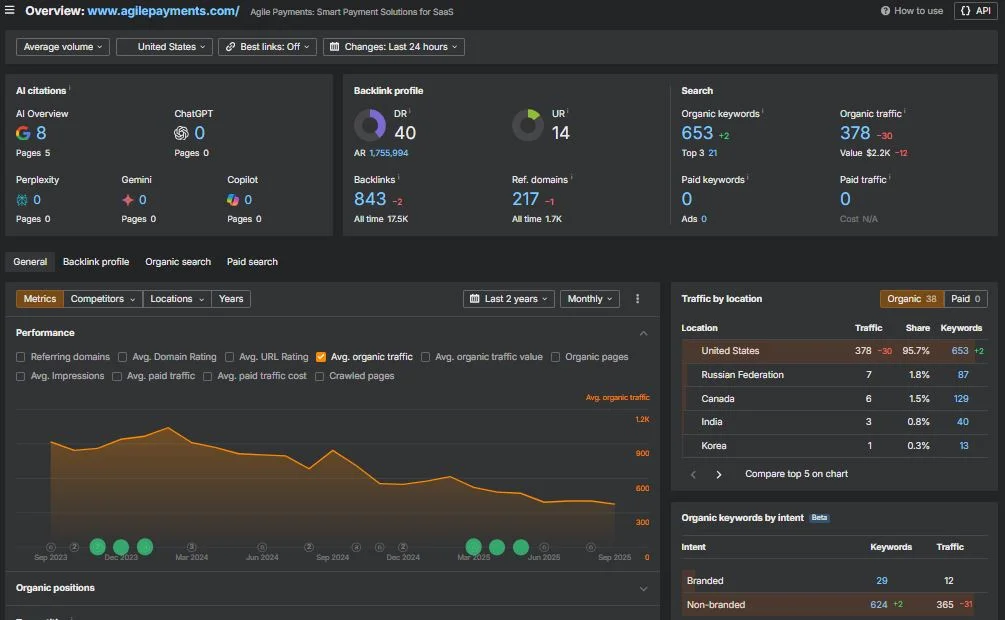The height and width of the screenshot is (620, 1005).
Task: Enable Avg. organic traffic value checkbox
Action: [426, 357]
